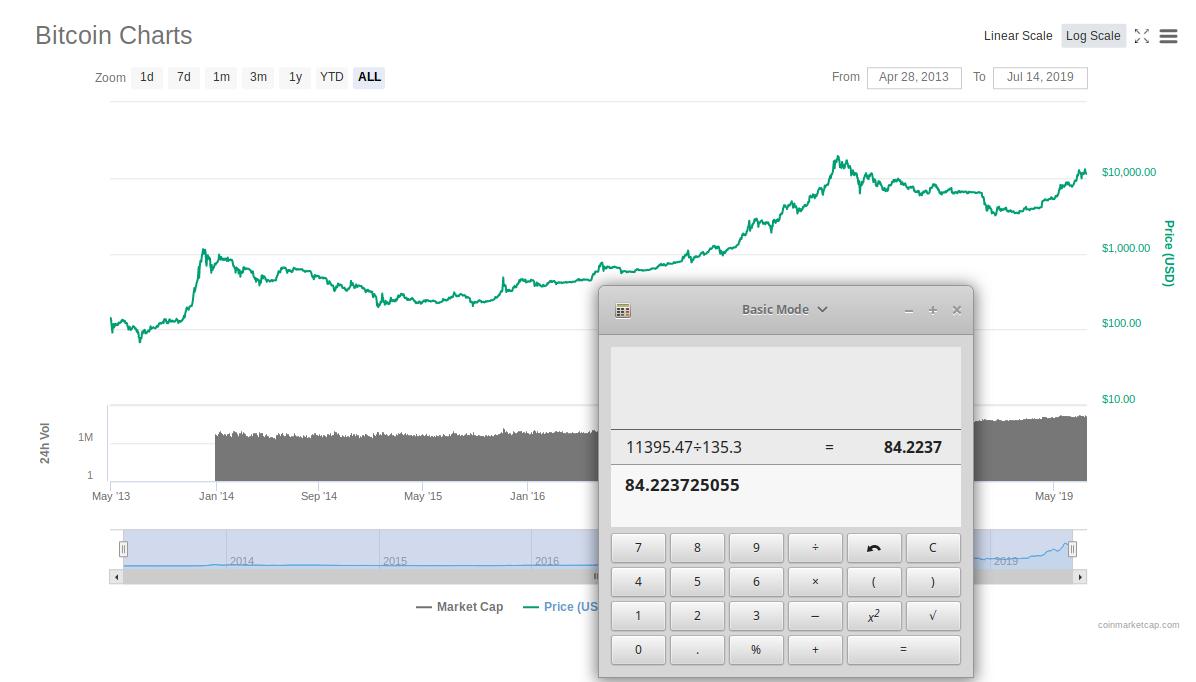Viewport: 1196px width, 682px height.
Task: Click the calculator C clear button
Action: [933, 548]
